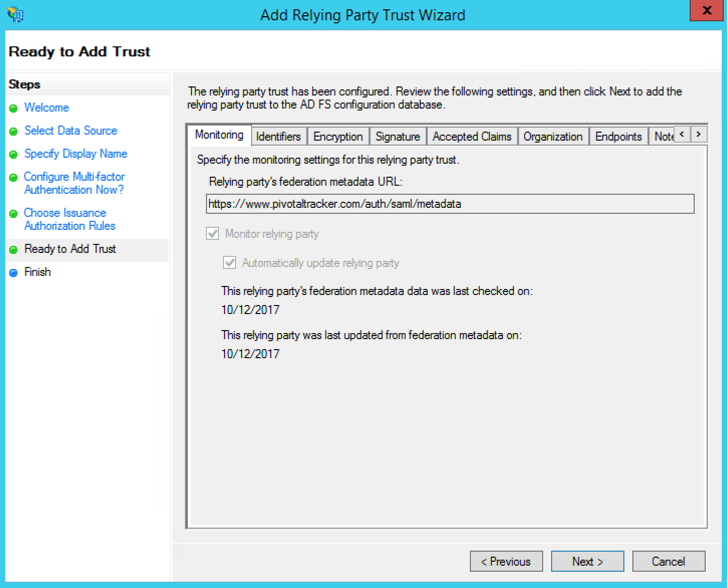View the Endpoints tab
Viewport: 728px width, 588px height.
(618, 136)
